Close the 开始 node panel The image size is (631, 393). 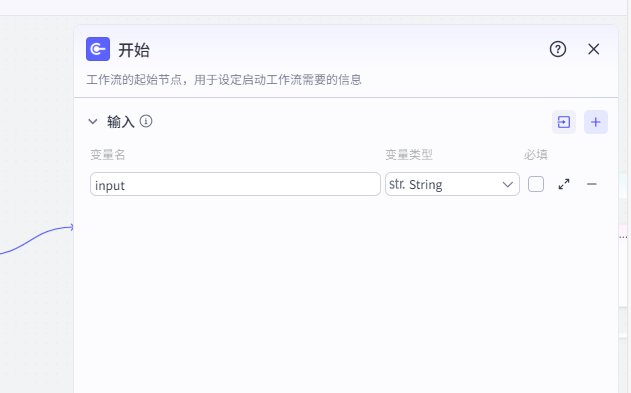[x=594, y=49]
